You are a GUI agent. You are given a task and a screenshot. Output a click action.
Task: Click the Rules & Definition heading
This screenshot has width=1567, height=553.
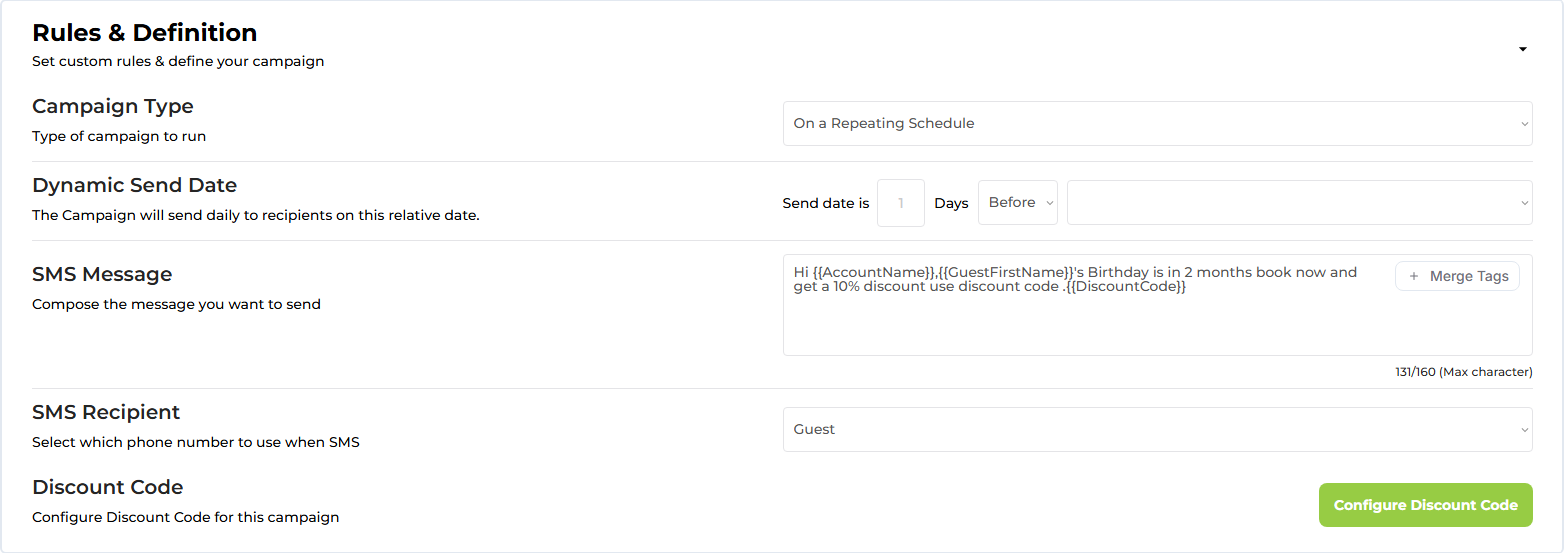145,33
